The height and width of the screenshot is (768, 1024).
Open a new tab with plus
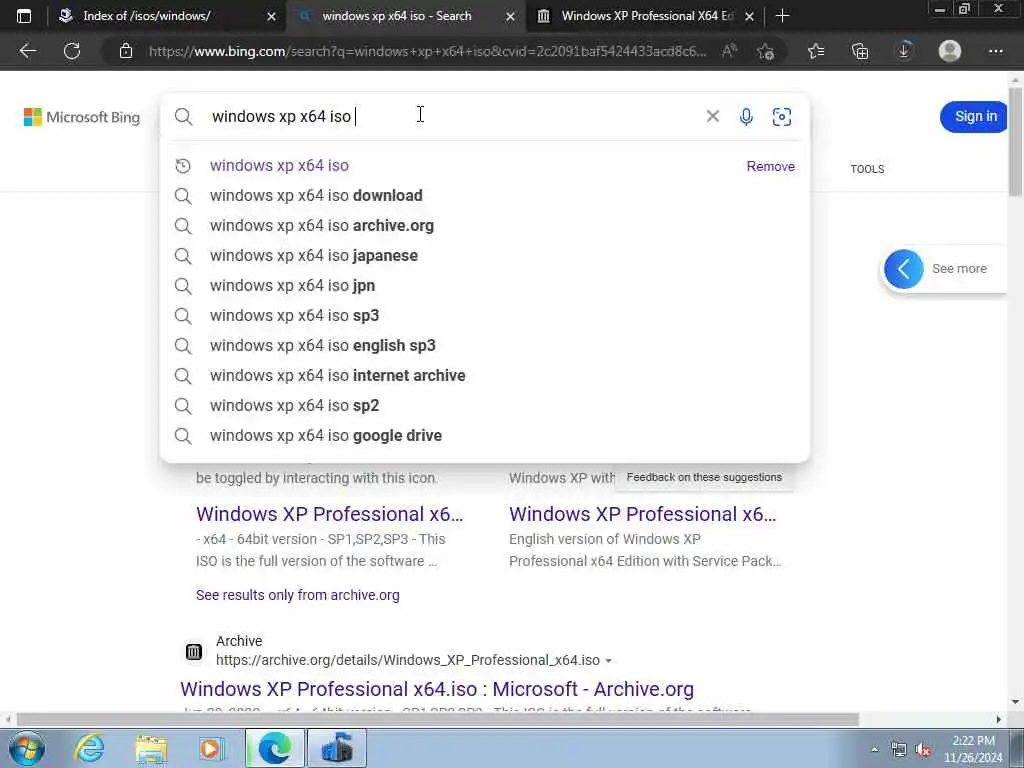(782, 16)
